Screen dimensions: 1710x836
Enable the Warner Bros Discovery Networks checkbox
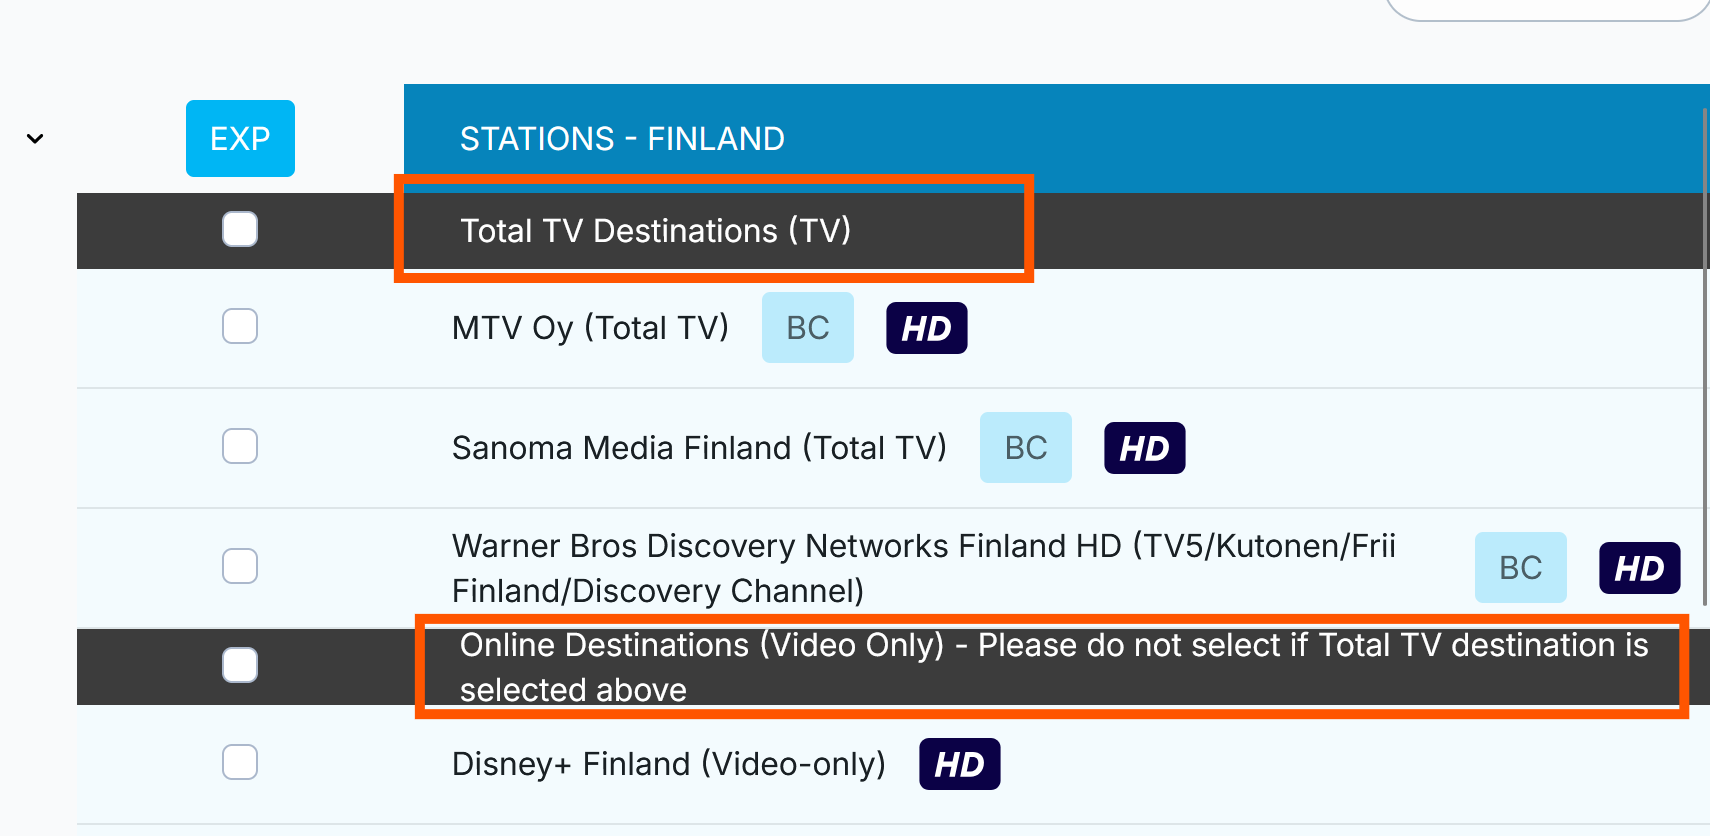pos(240,566)
